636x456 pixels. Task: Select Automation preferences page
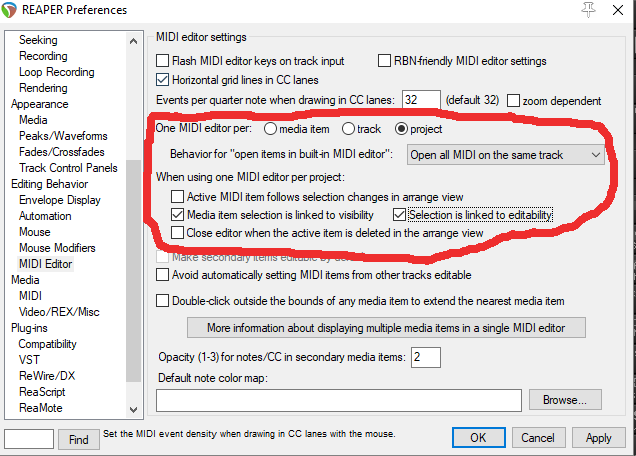pyautogui.click(x=45, y=216)
